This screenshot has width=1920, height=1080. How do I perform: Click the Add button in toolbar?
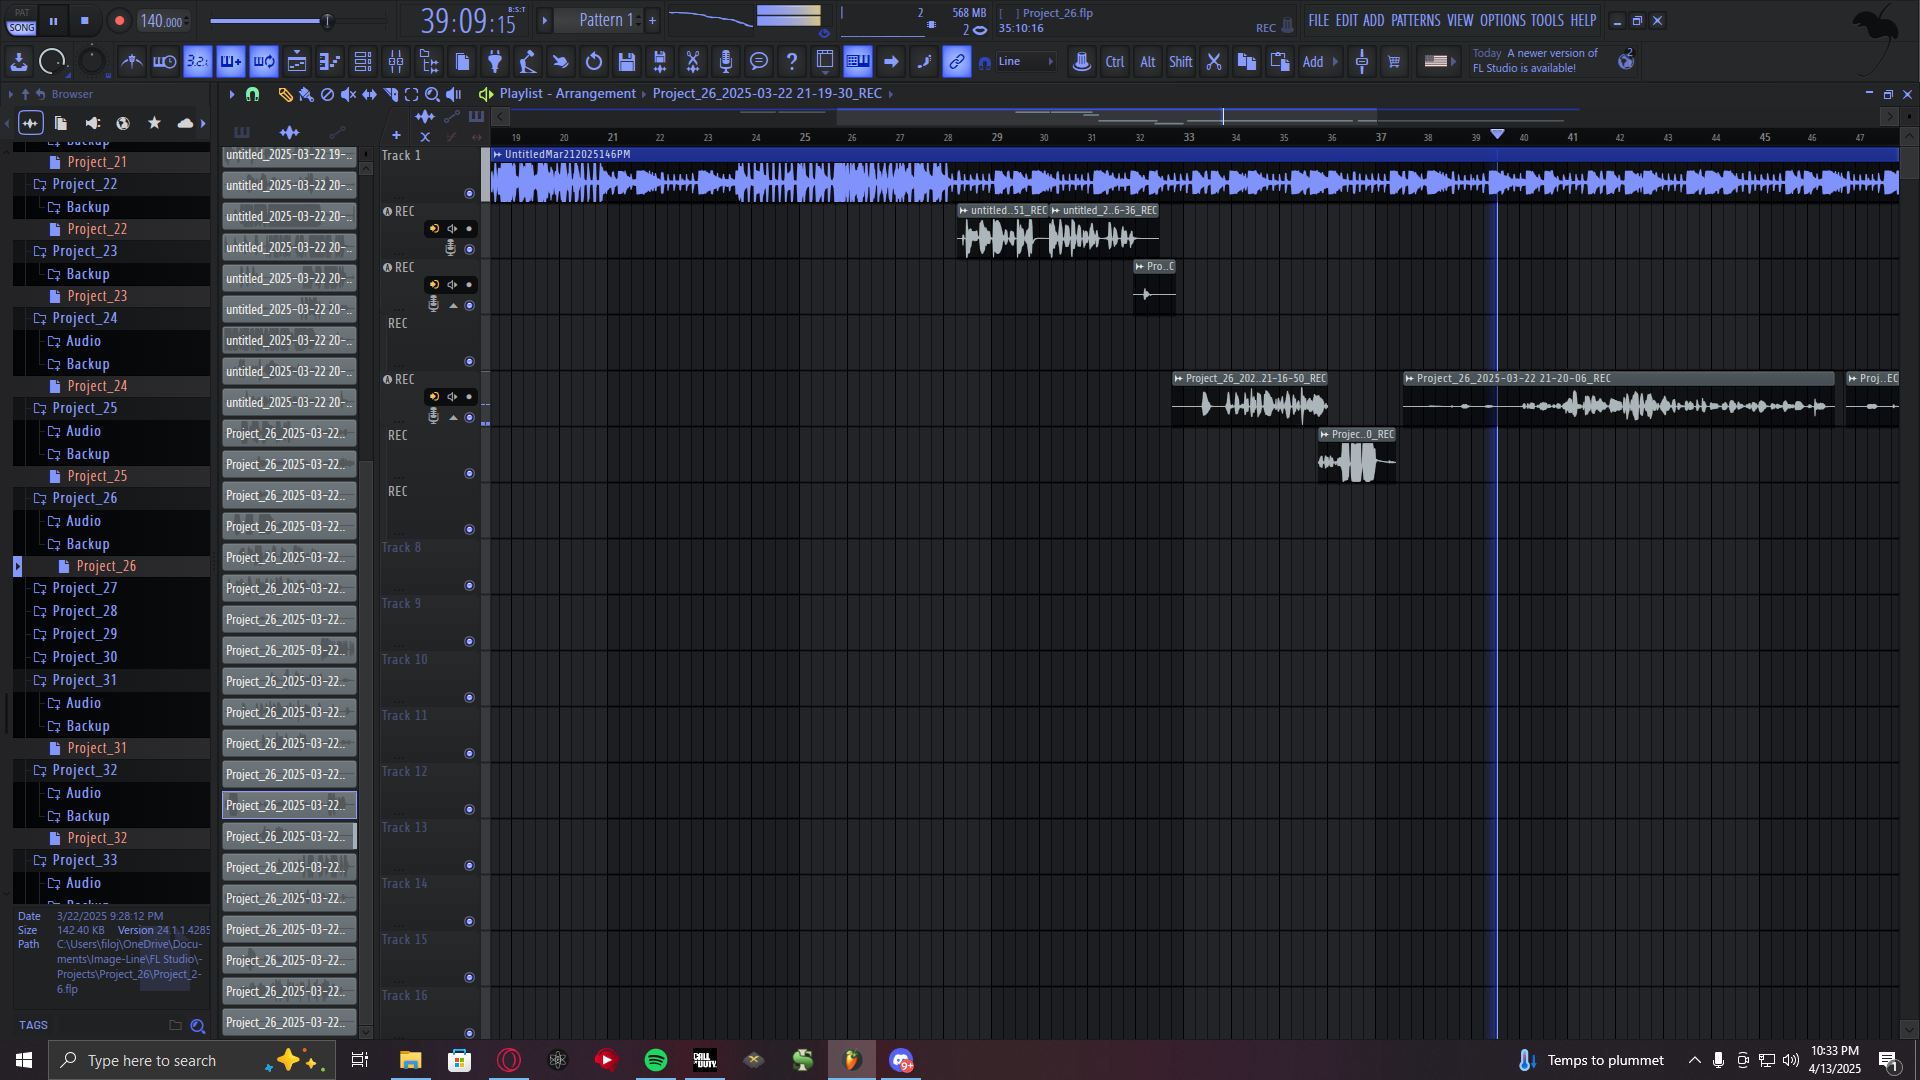click(x=1313, y=62)
